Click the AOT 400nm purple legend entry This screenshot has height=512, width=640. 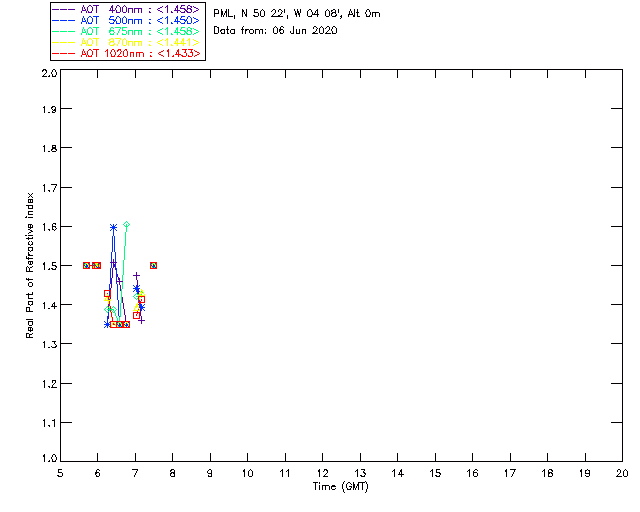coord(126,9)
